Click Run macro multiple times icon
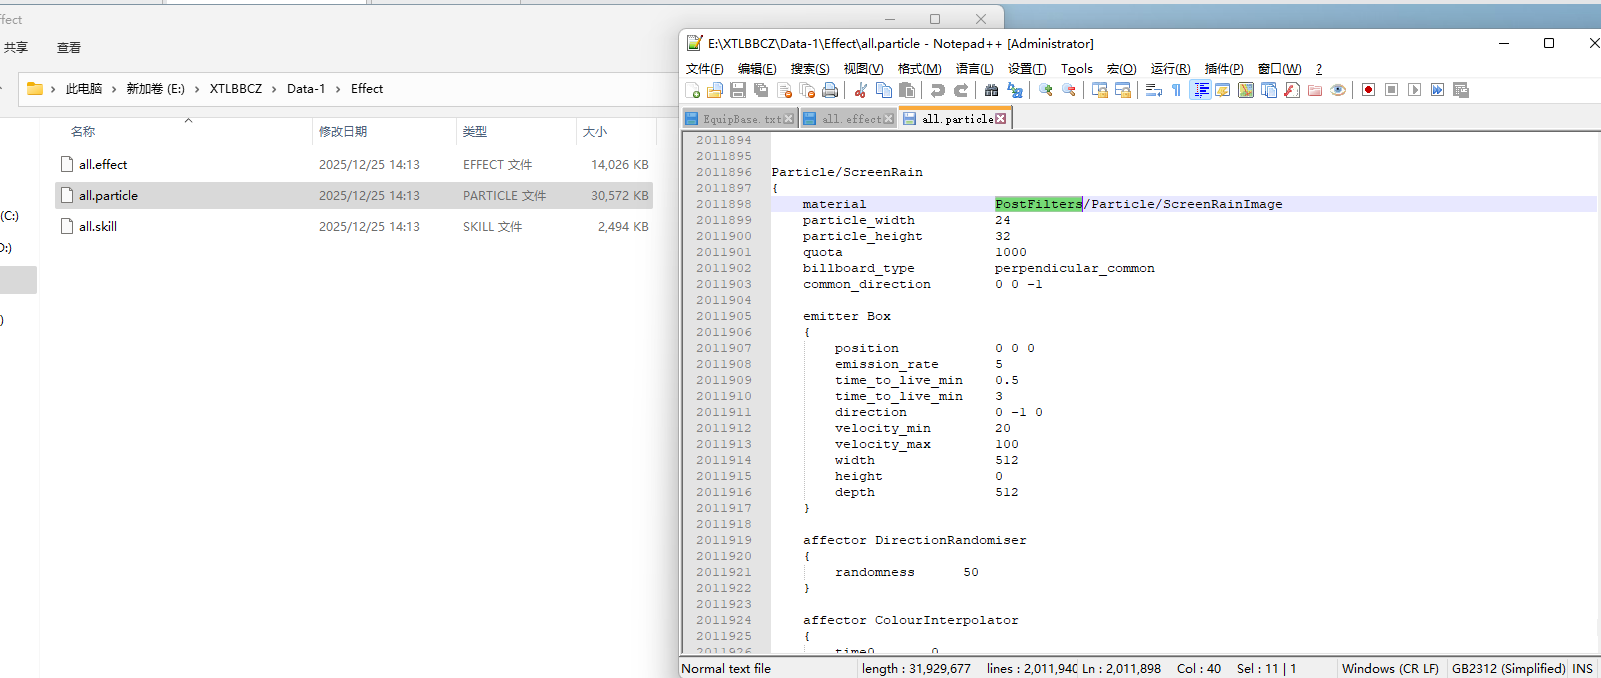The width and height of the screenshot is (1601, 678). click(1437, 90)
